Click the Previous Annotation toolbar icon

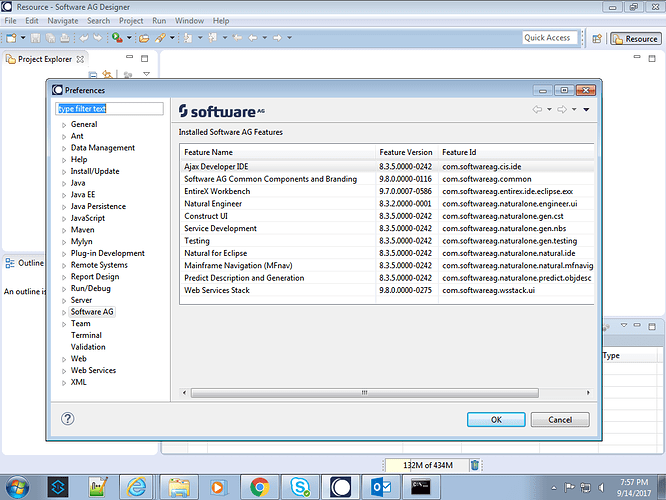(x=213, y=38)
